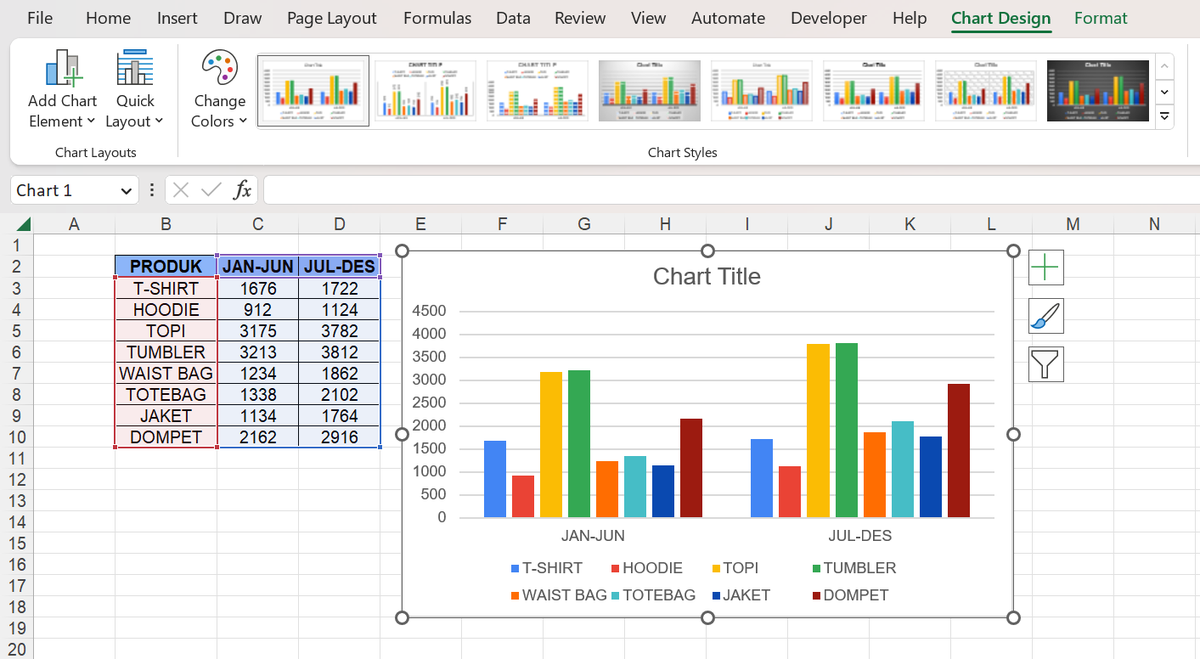Apply the first chart style thumbnail
This screenshot has width=1200, height=659.
click(x=313, y=92)
